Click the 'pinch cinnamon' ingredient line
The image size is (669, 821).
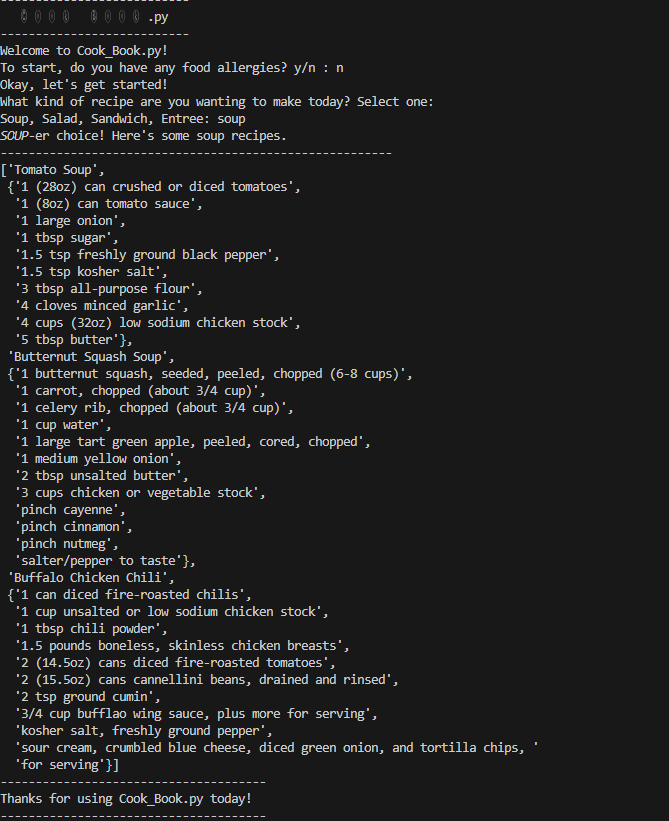tap(75, 526)
